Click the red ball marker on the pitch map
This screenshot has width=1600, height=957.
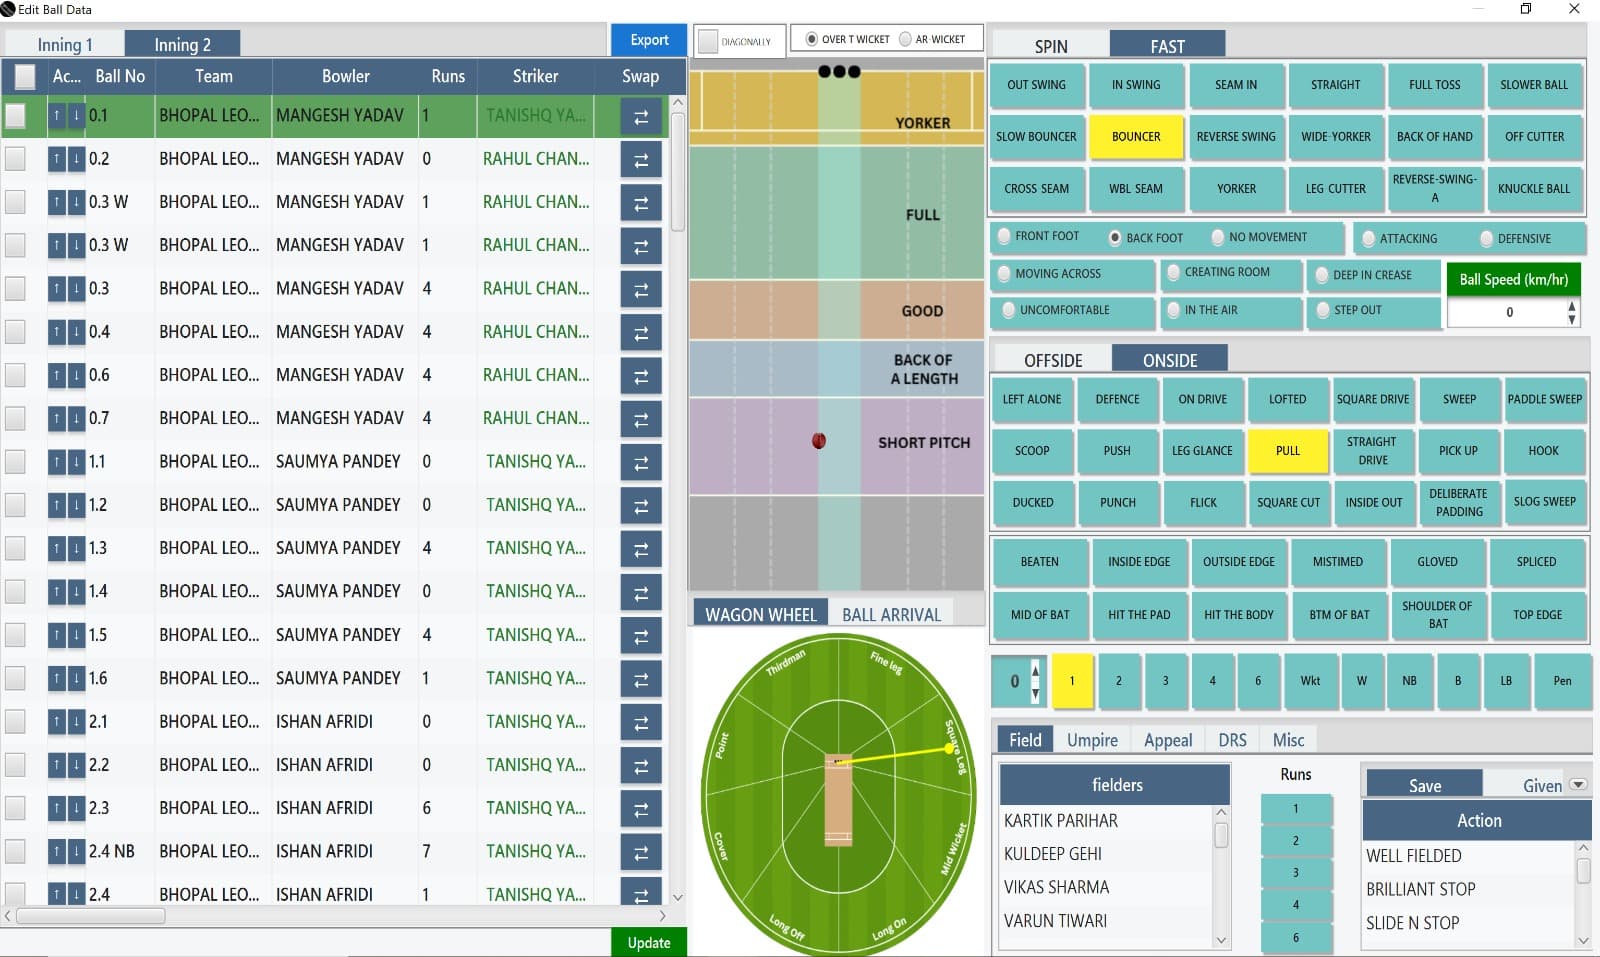(x=819, y=441)
